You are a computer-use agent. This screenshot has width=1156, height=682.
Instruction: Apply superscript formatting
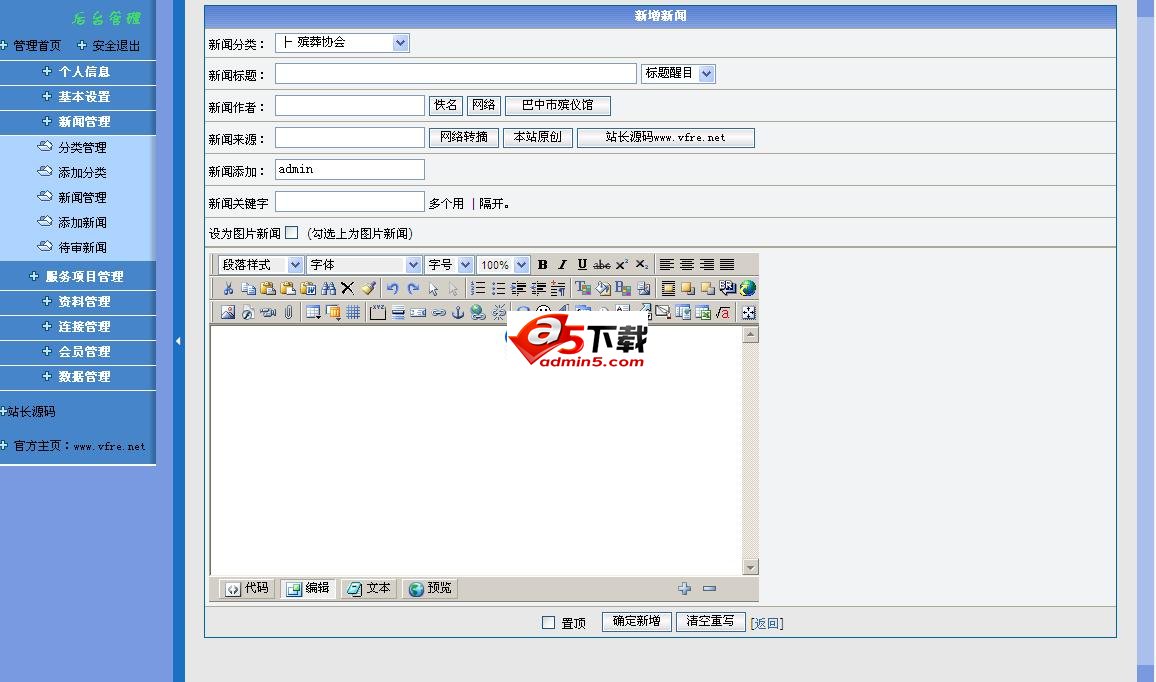[x=621, y=265]
